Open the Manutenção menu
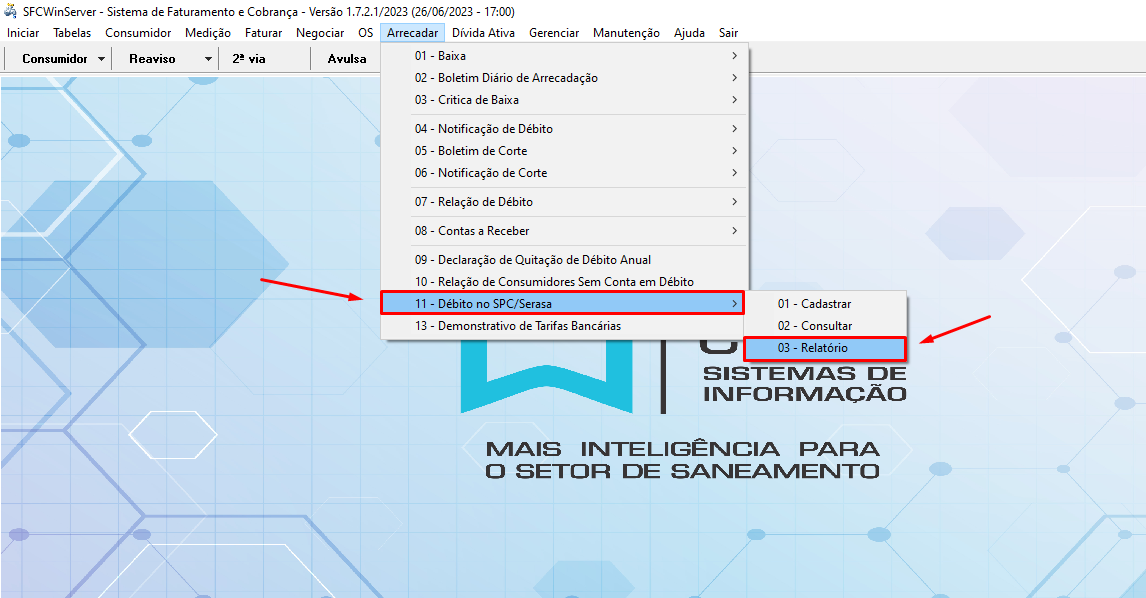1146x598 pixels. click(x=626, y=33)
